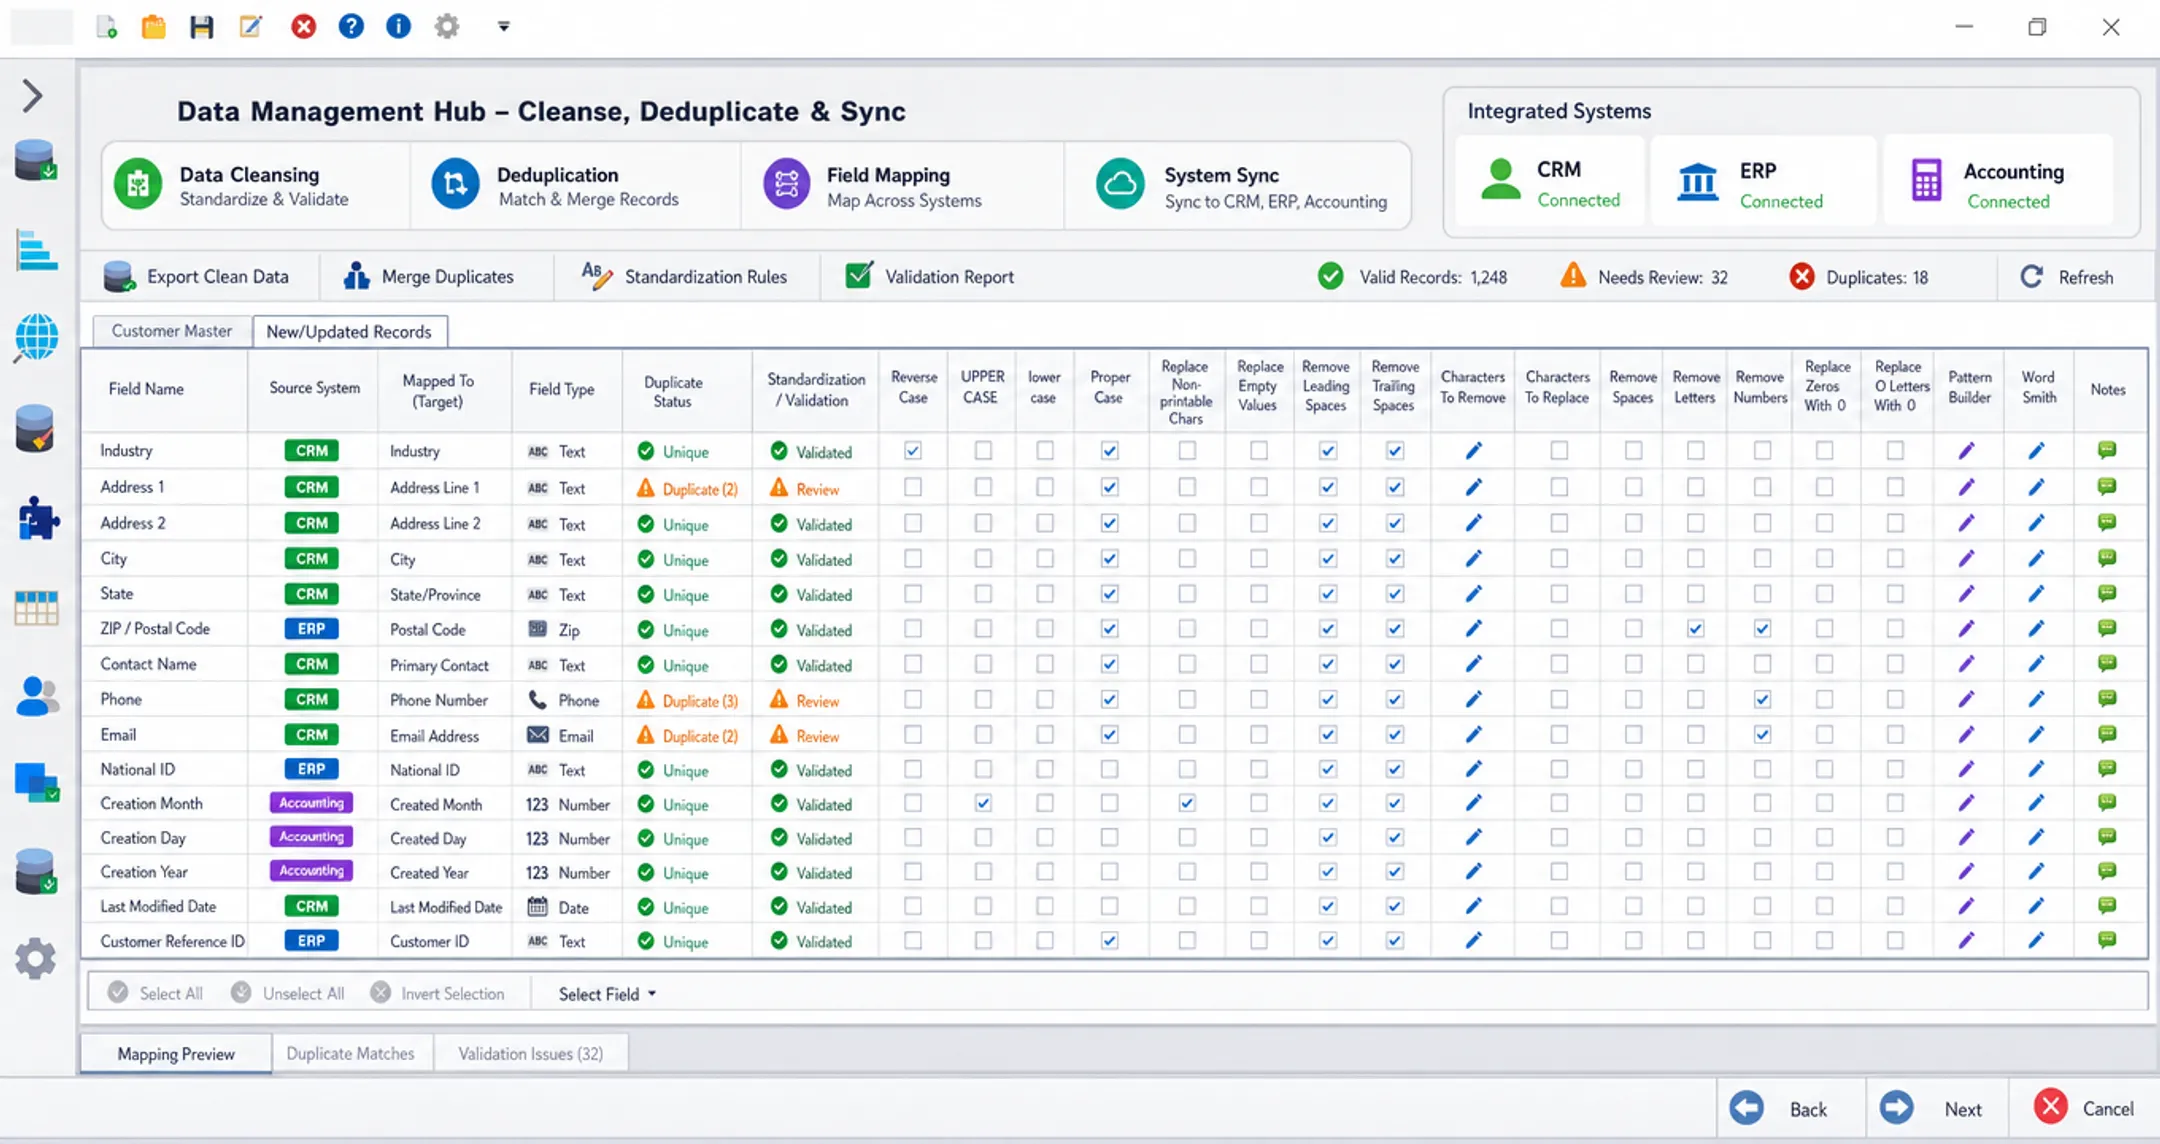The height and width of the screenshot is (1144, 2160).
Task: Open the table grid icon in sidebar
Action: click(x=36, y=607)
